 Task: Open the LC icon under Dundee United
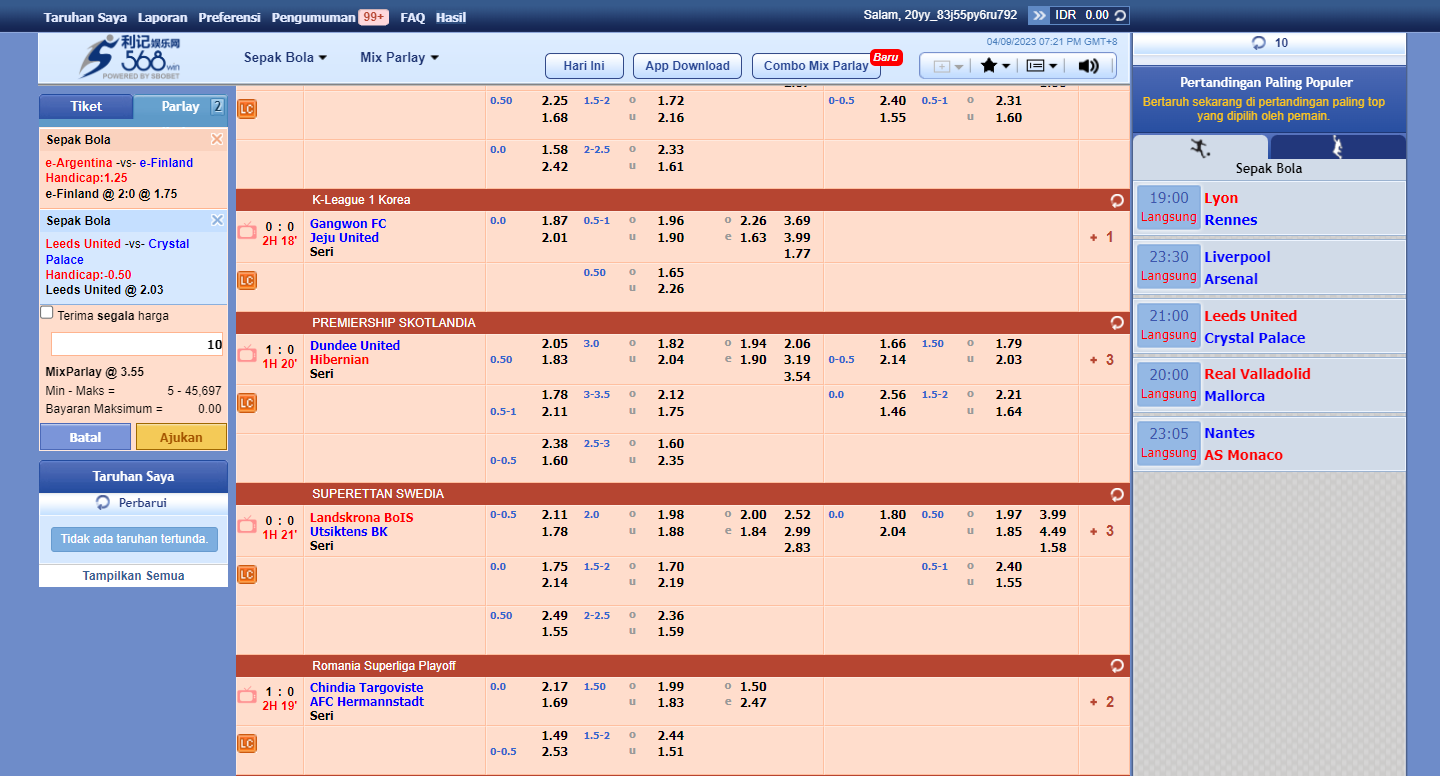(x=247, y=403)
